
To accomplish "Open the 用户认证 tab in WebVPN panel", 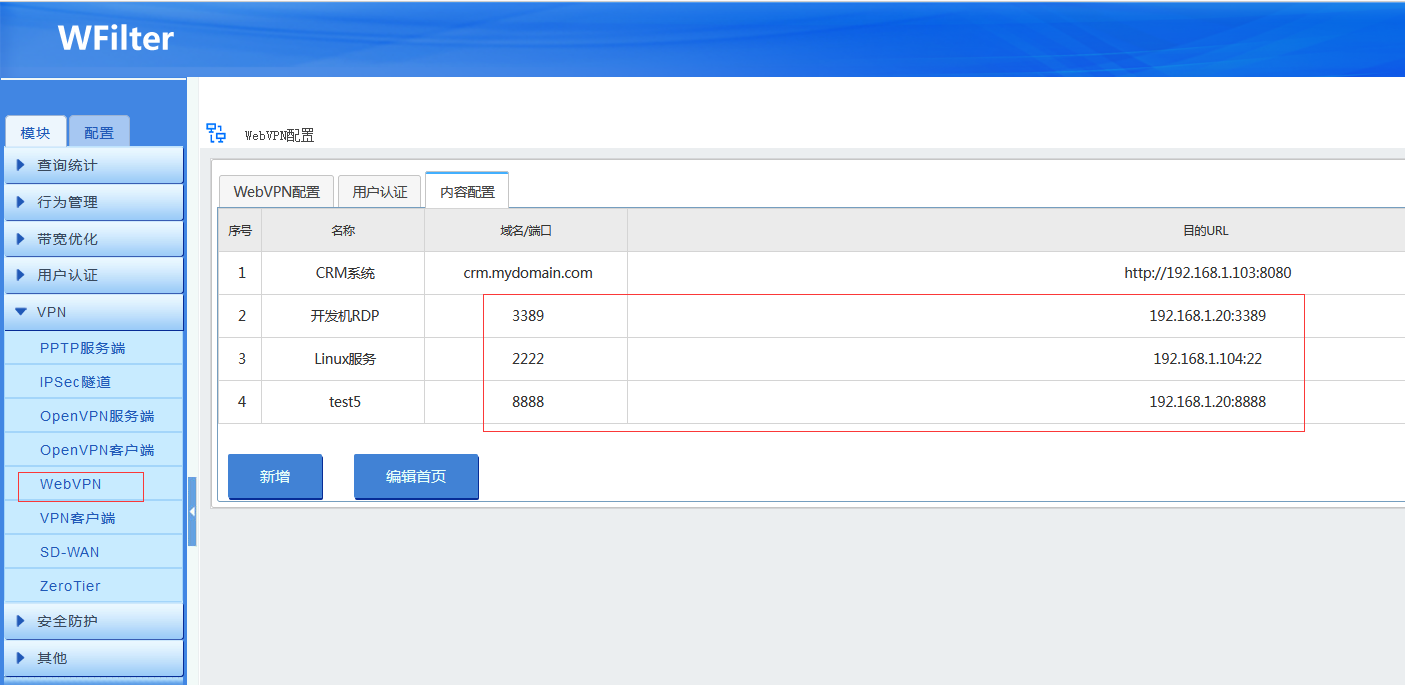I will [x=380, y=192].
